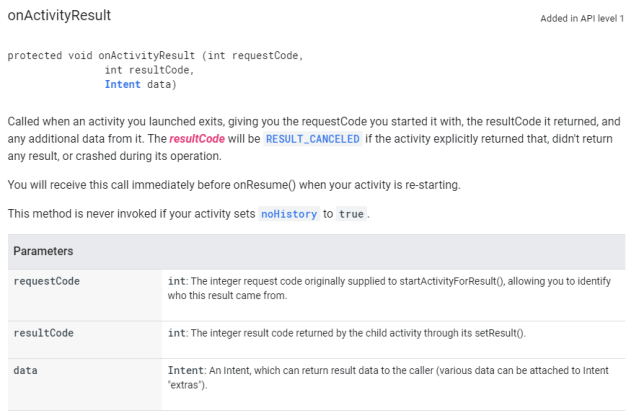Screen dimensions: 639x418
Task: Click the highlighted "true" code value
Action: (351, 215)
